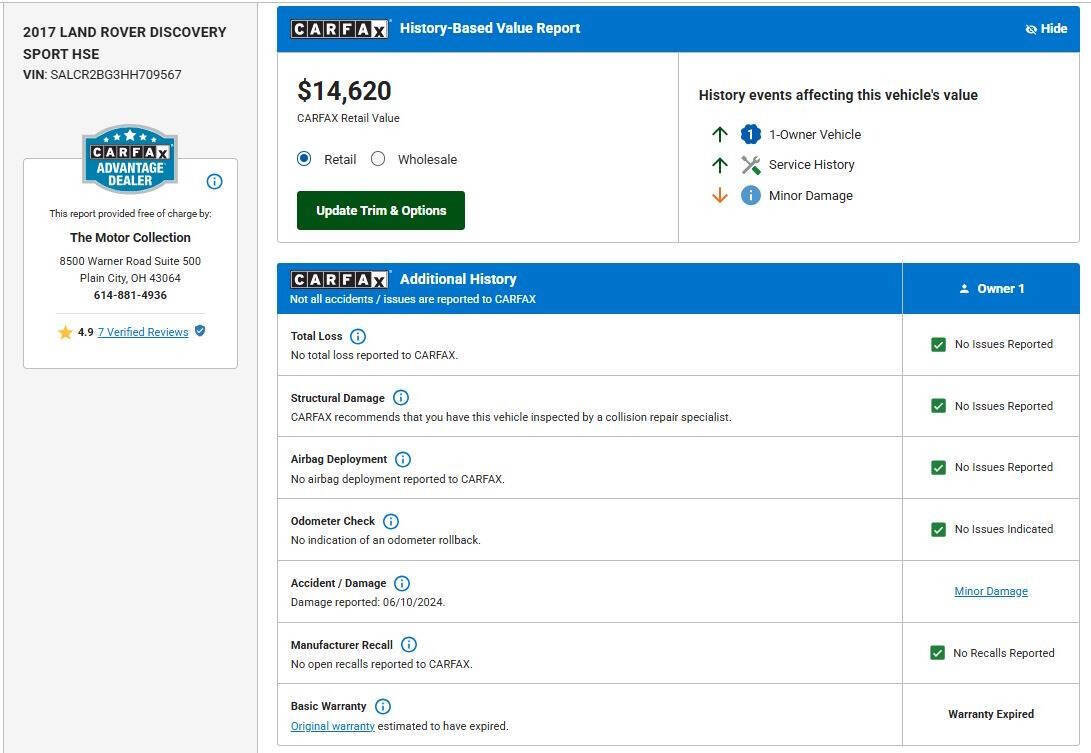Click the Airbag Deployment info icon
Screen dimensions: 1091x753
tap(403, 459)
